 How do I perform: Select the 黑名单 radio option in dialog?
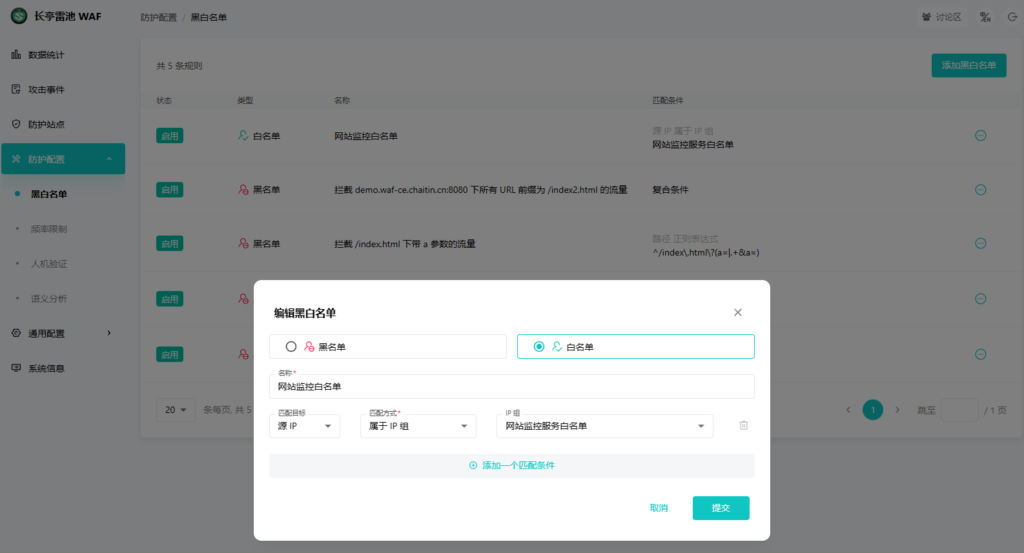point(388,347)
